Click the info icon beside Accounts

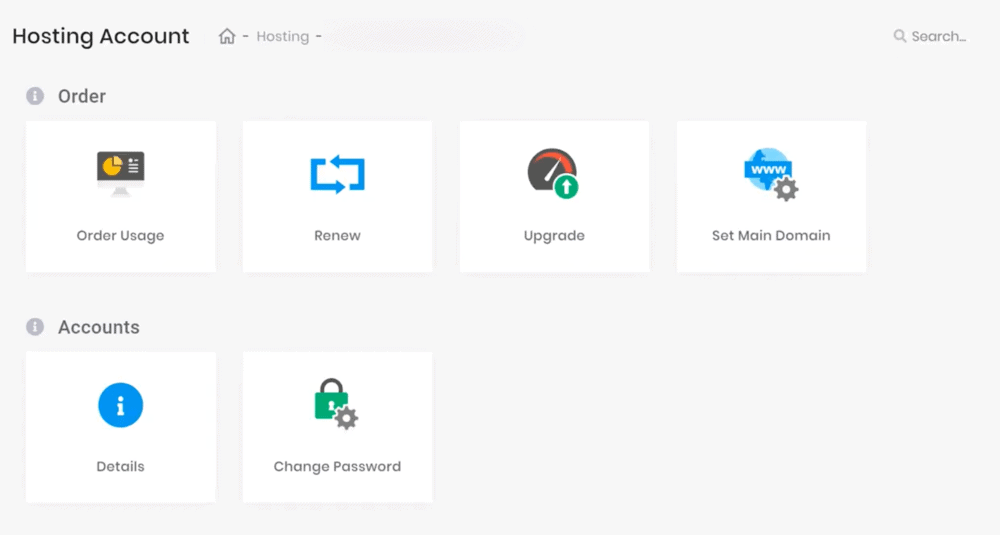tap(35, 327)
